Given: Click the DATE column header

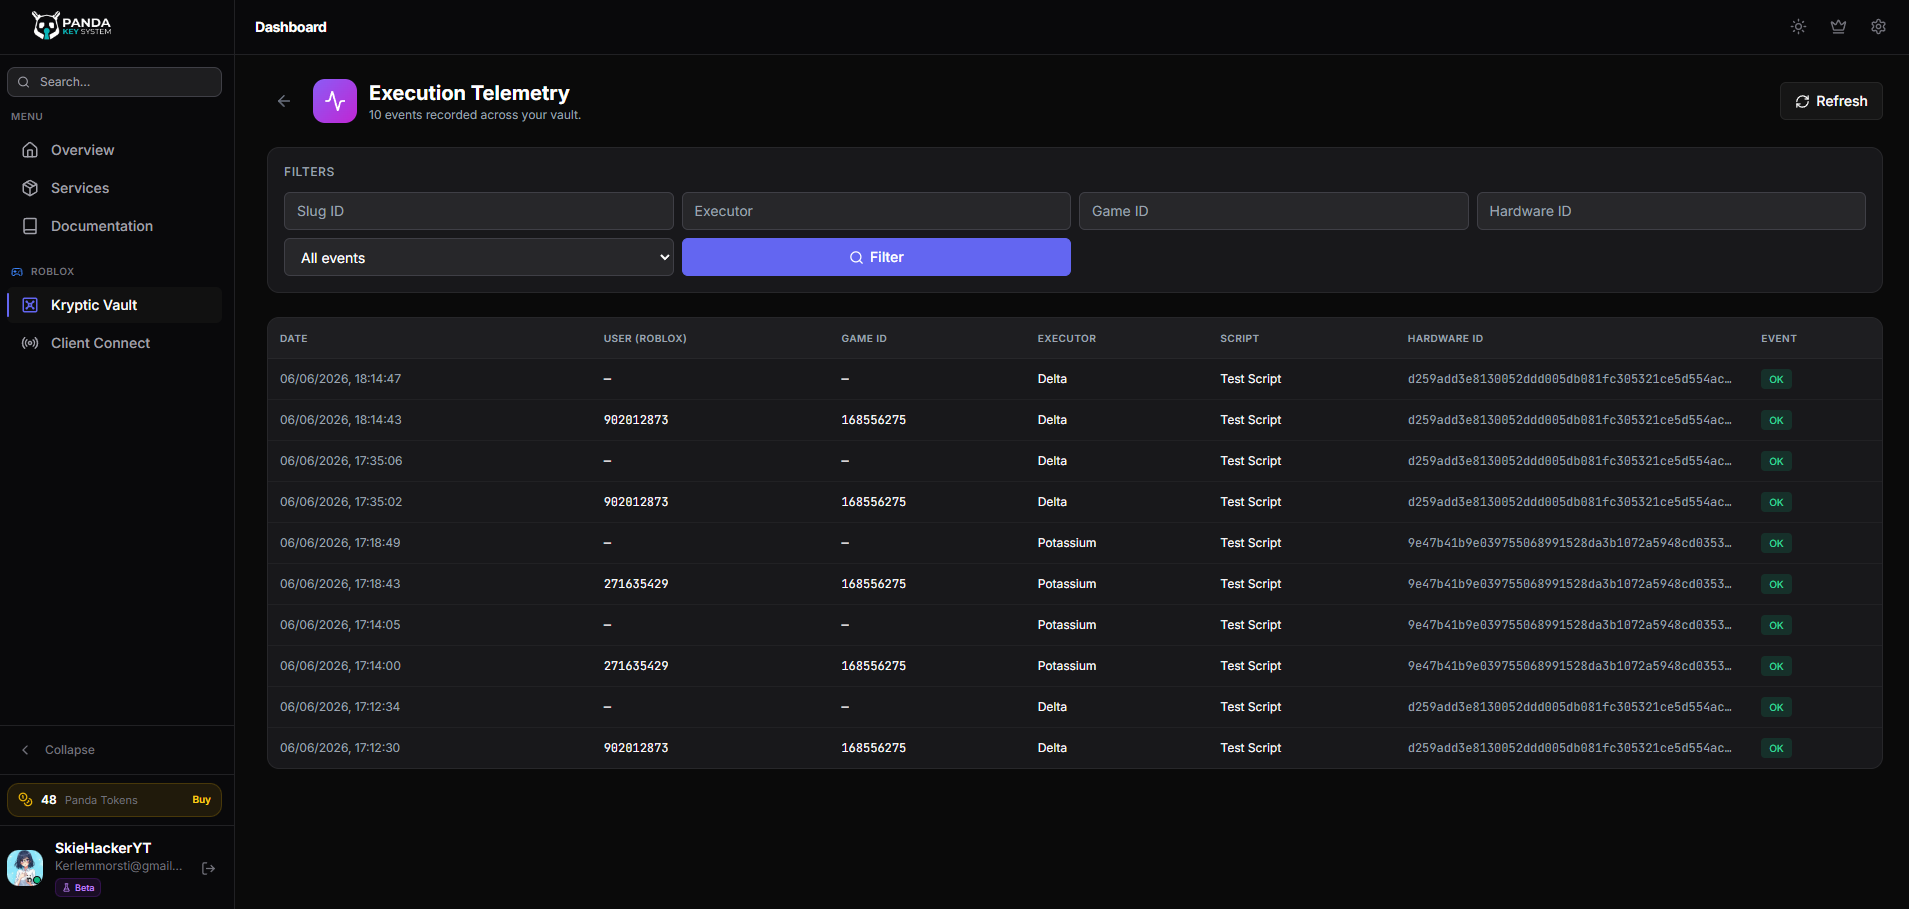Looking at the screenshot, I should pyautogui.click(x=294, y=339).
